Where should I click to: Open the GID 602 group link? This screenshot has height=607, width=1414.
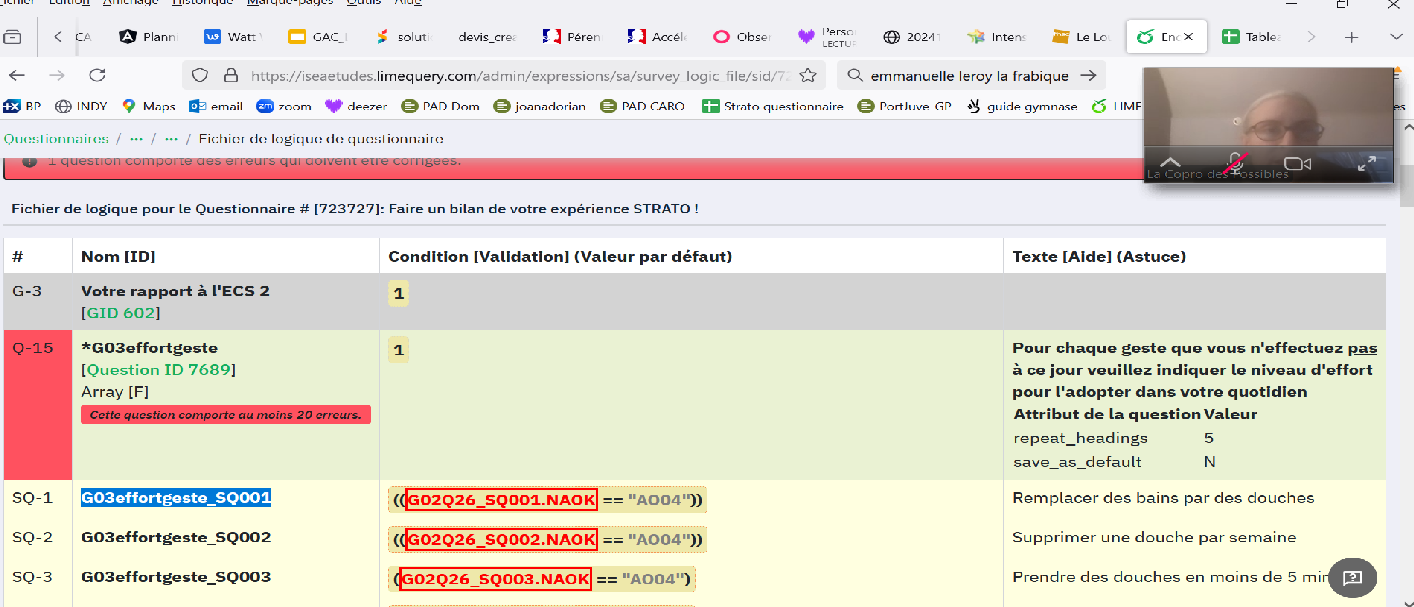click(120, 313)
